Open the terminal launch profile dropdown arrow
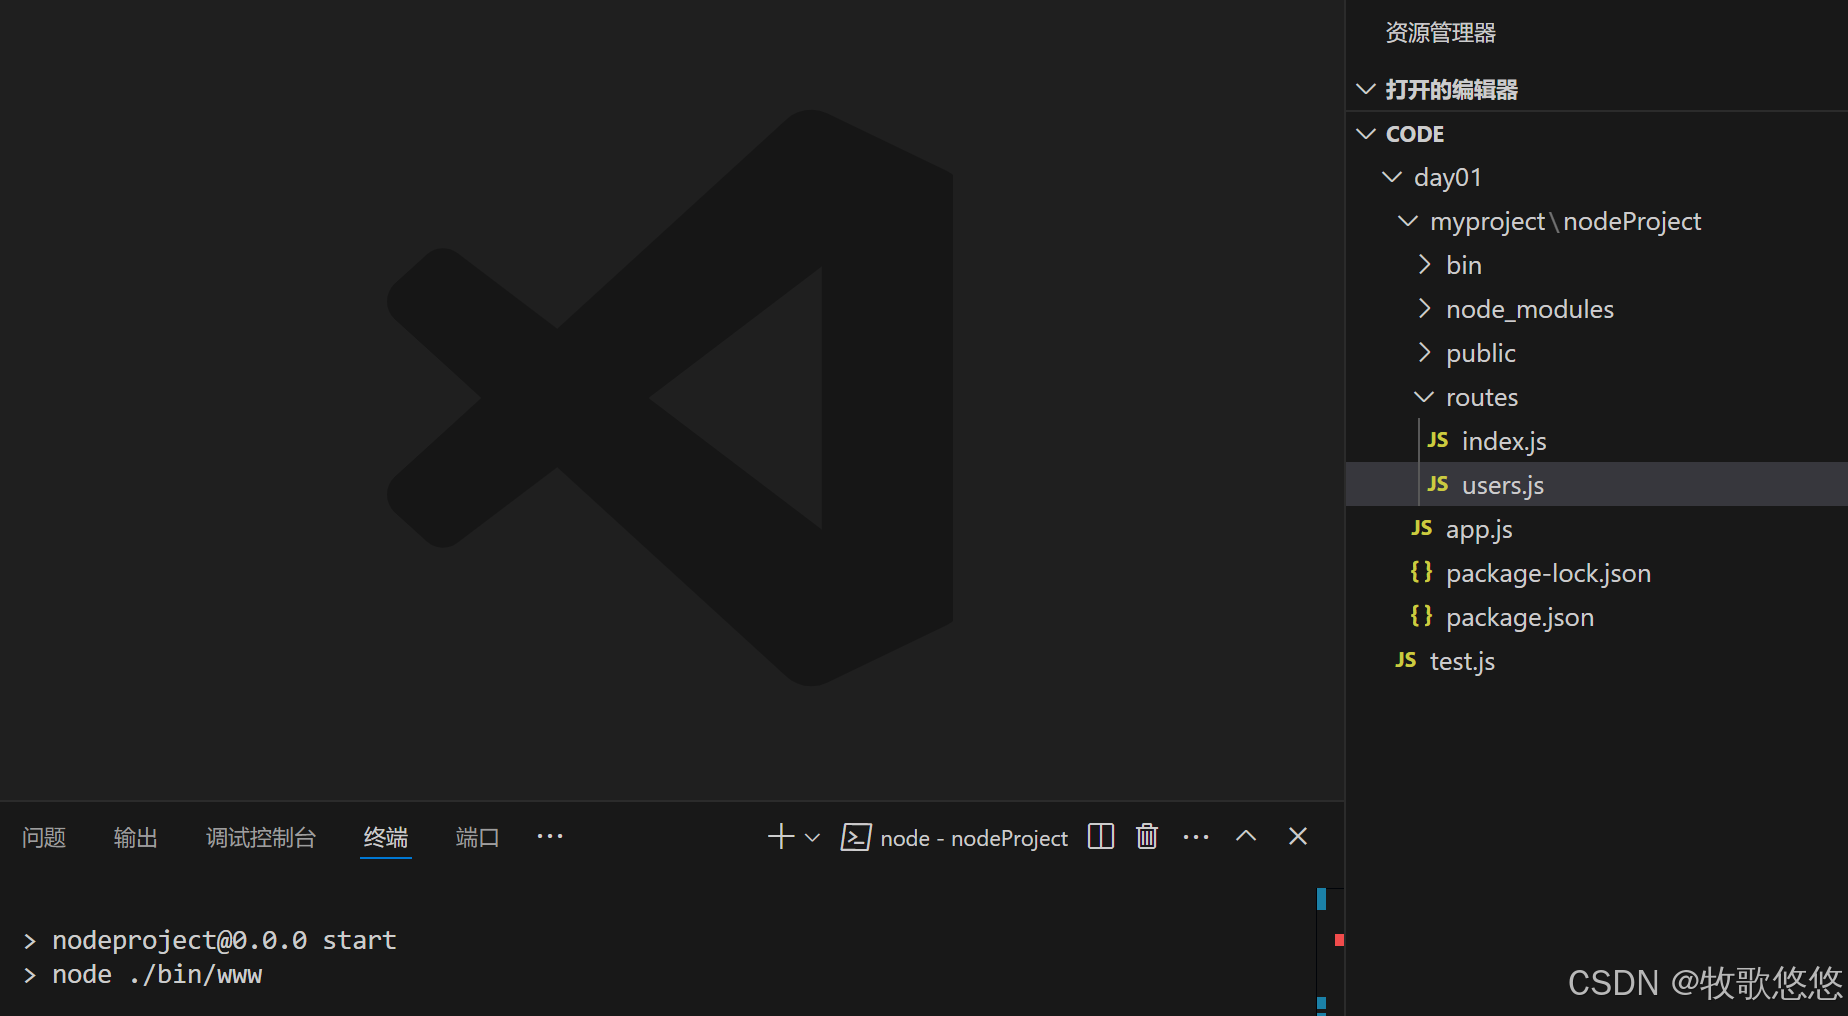Viewport: 1848px width, 1016px height. 812,838
